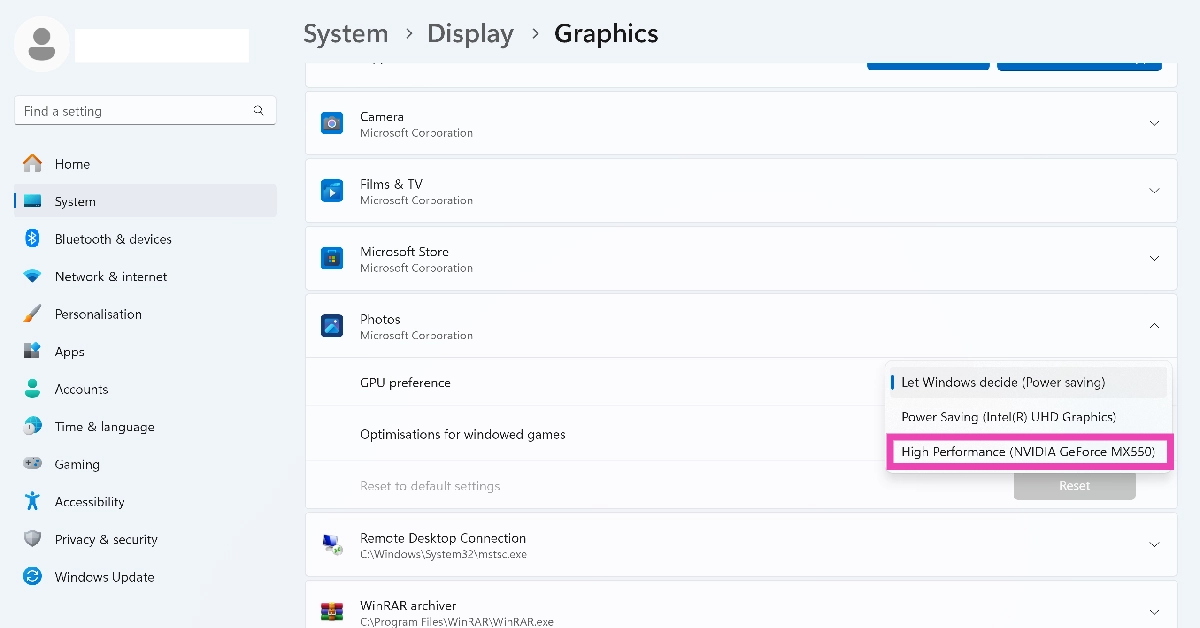Click the Microsoft Store app icon
Image resolution: width=1200 pixels, height=628 pixels.
(331, 258)
